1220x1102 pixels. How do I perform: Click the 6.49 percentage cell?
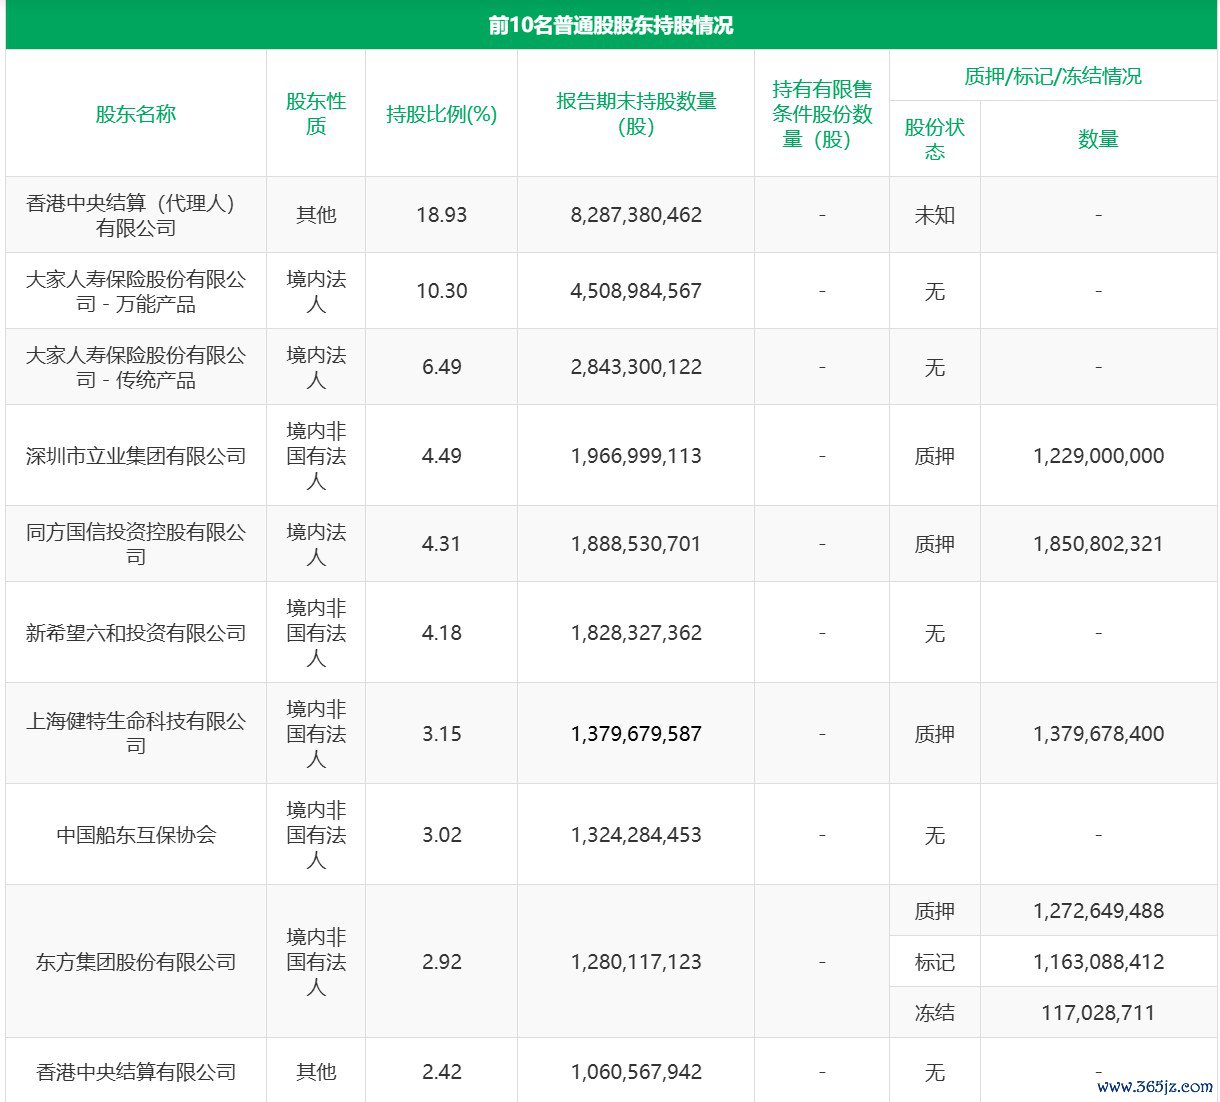441,367
